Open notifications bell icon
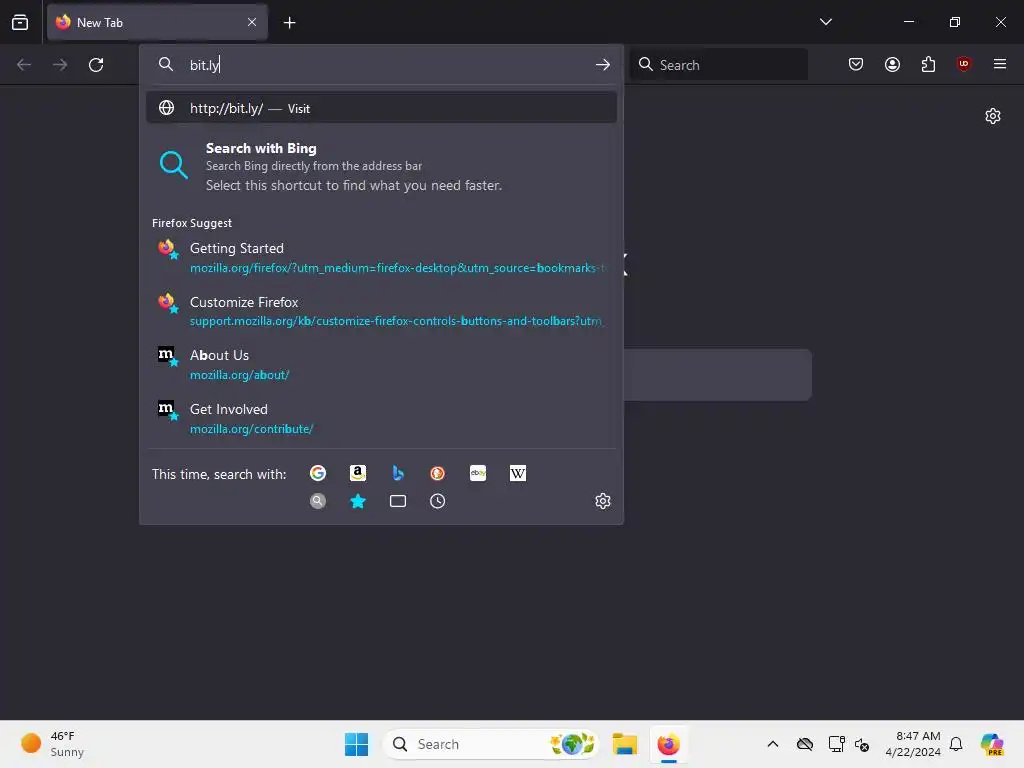Image resolution: width=1024 pixels, height=768 pixels. 956,744
